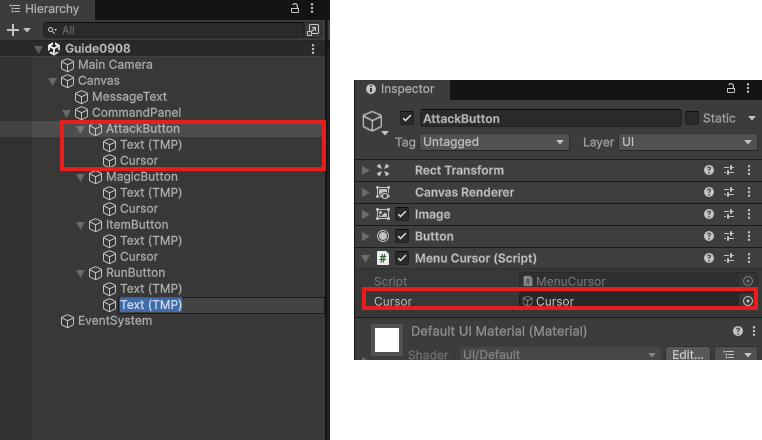Screen dimensions: 762x440
Task: Open Rect Transform help icon
Action: (709, 170)
